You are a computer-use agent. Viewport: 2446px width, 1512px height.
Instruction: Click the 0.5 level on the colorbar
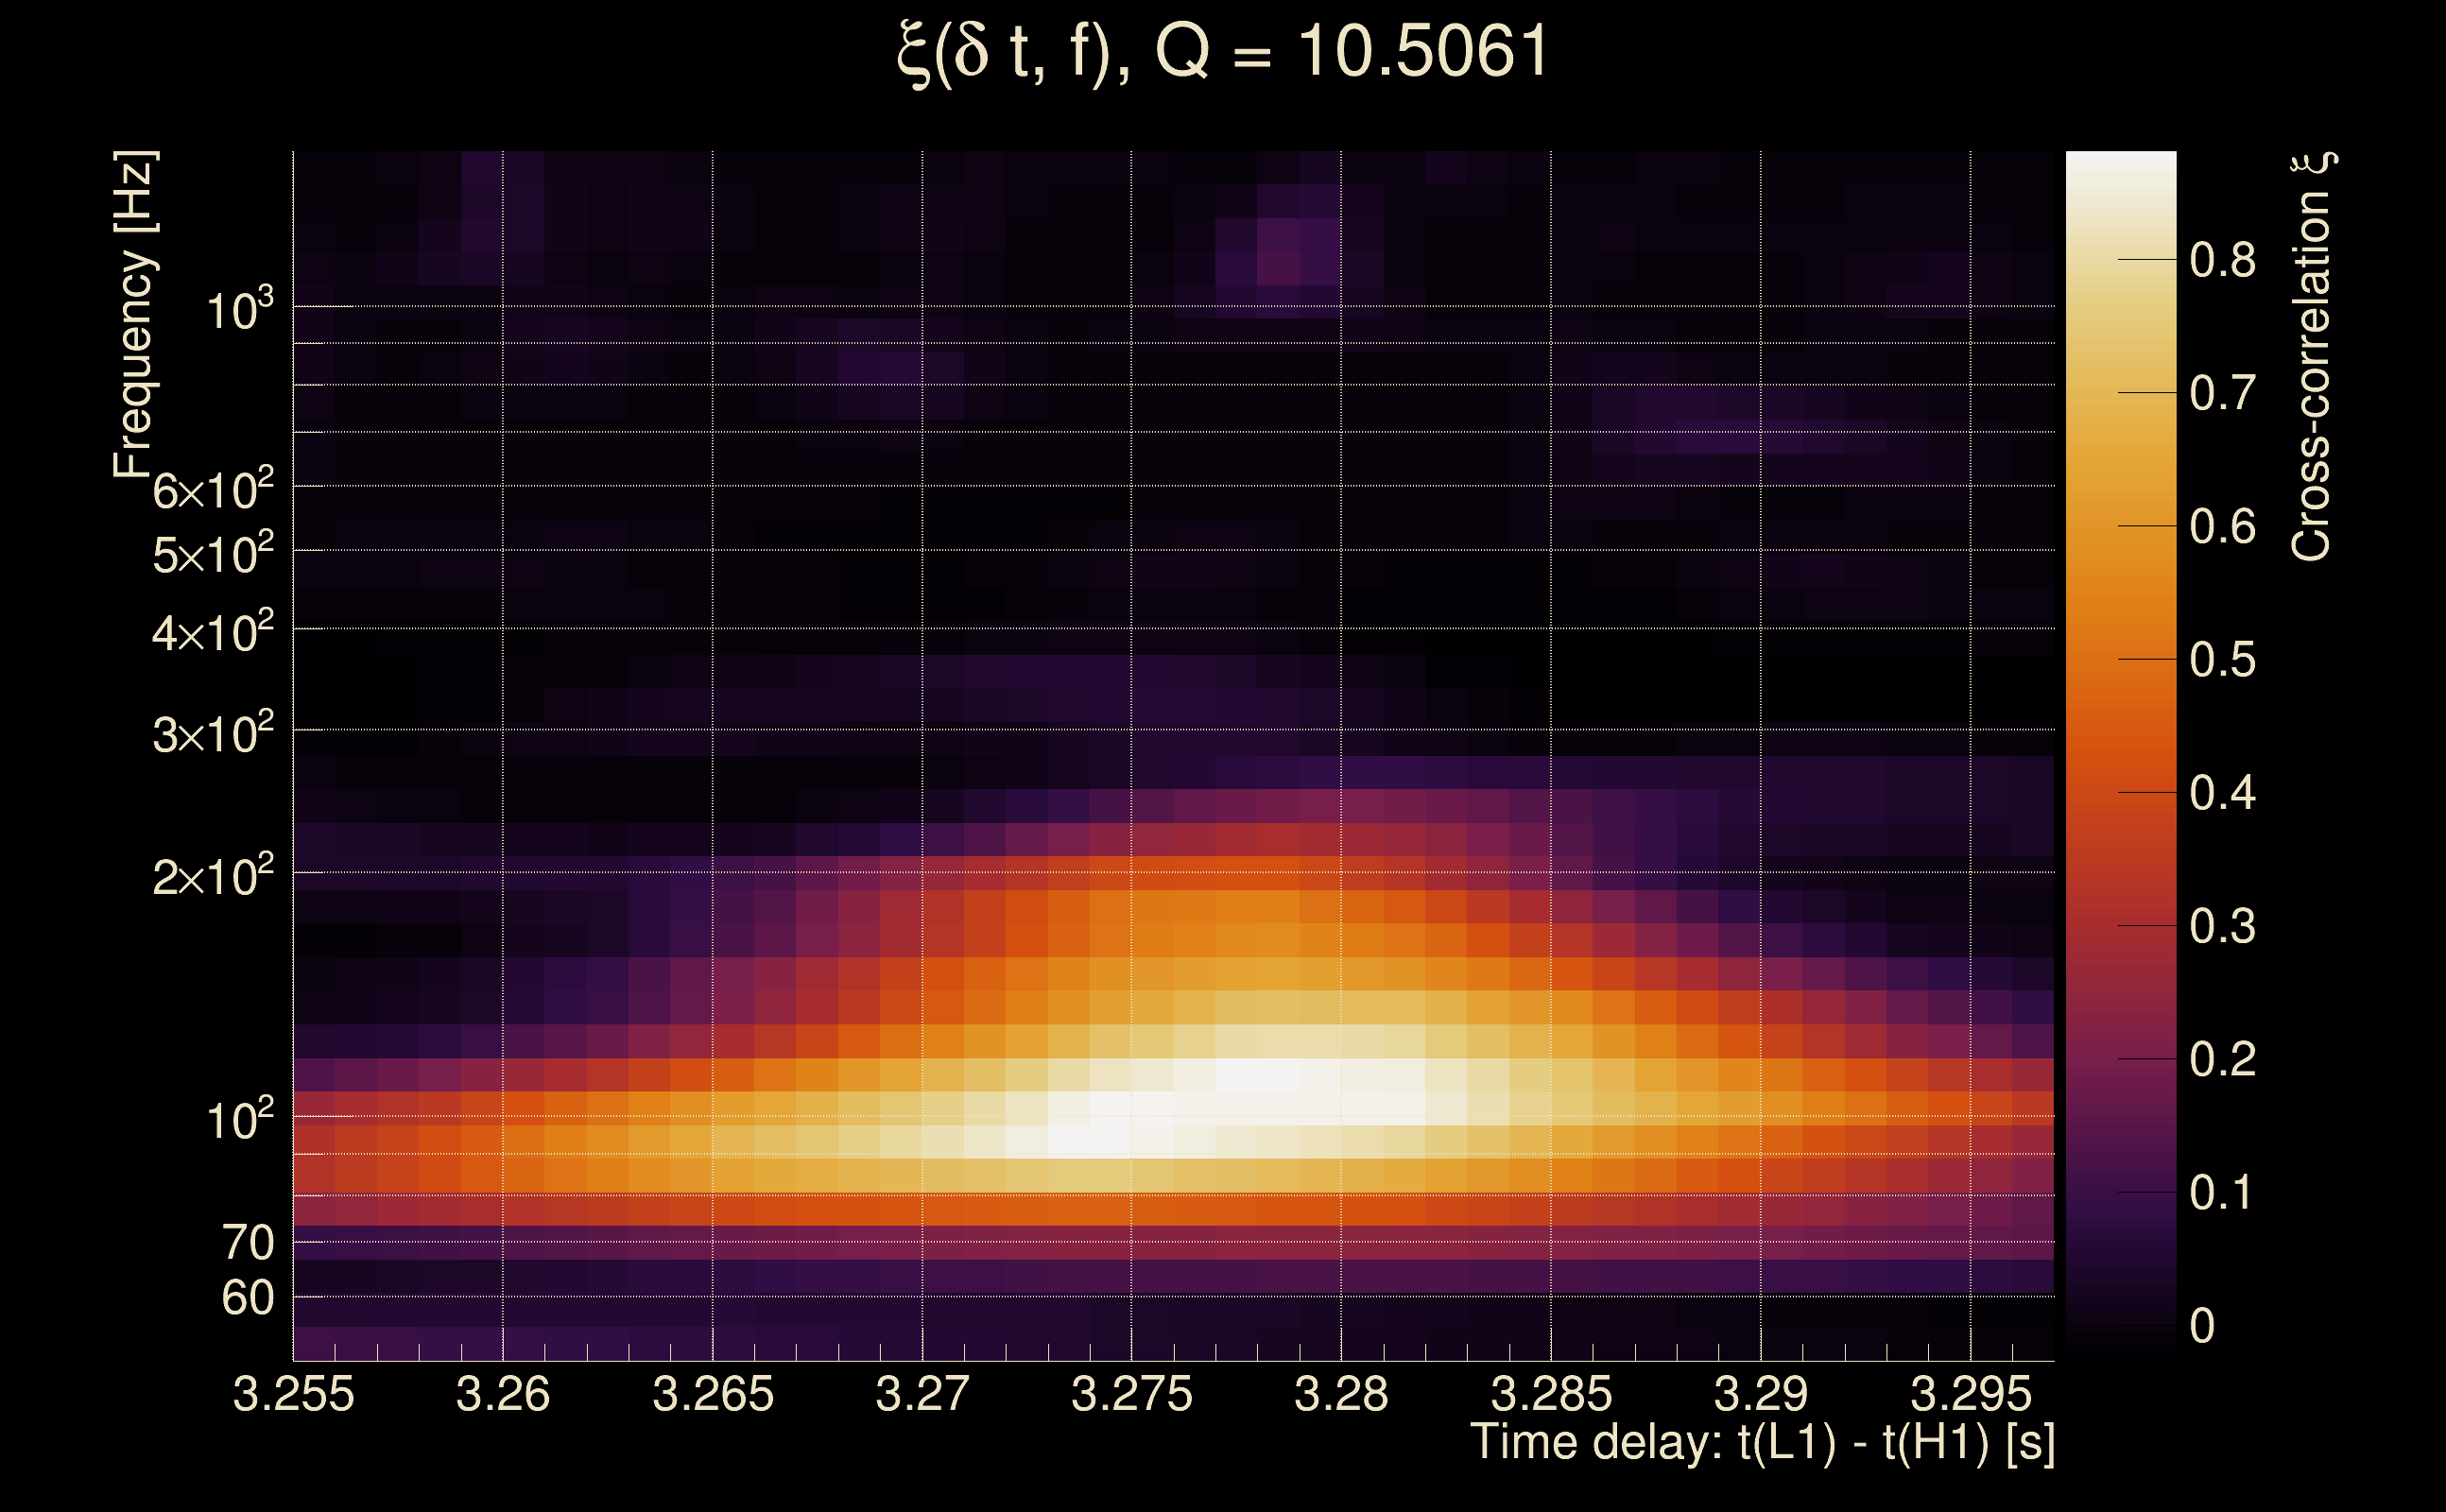pos(2120,660)
